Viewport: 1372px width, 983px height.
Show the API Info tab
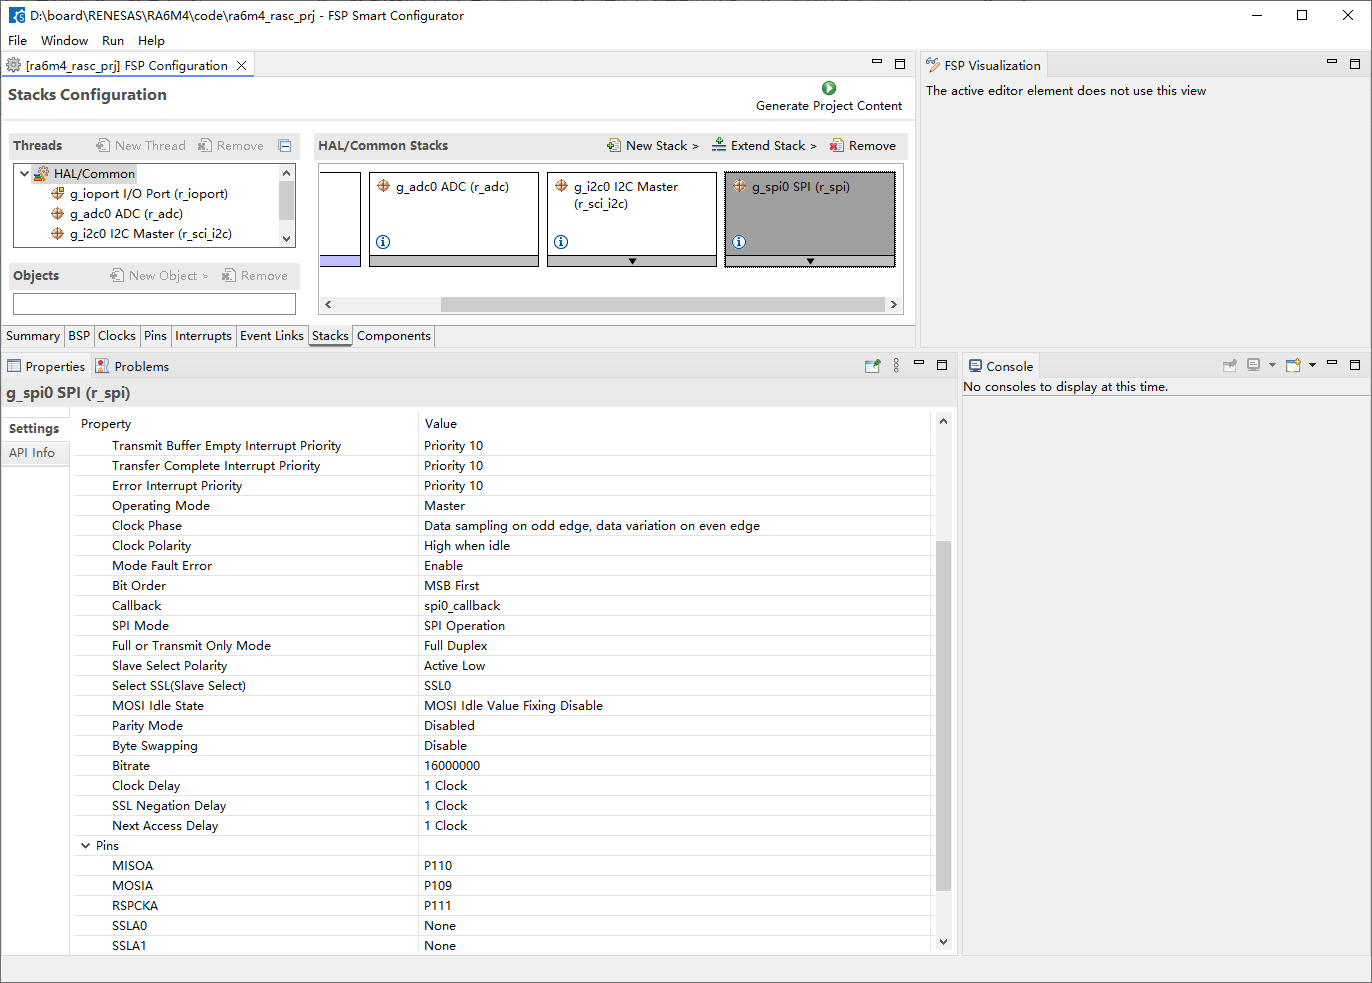coord(32,453)
